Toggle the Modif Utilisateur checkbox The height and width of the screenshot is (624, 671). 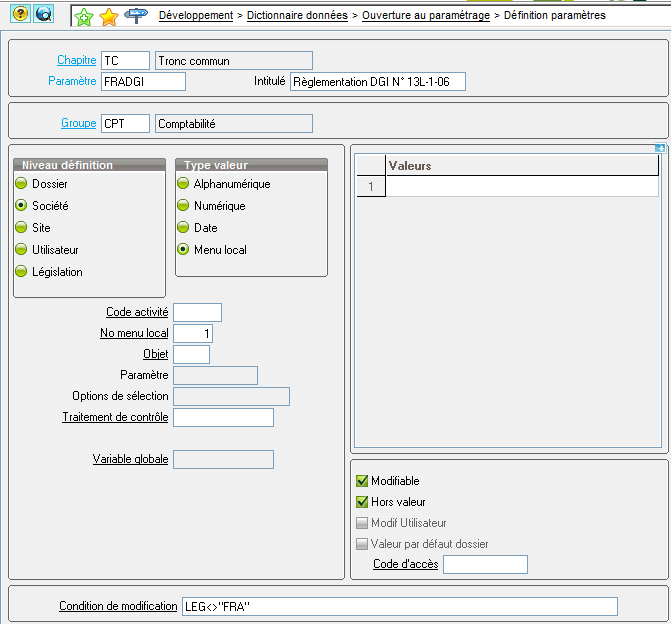pos(362,523)
